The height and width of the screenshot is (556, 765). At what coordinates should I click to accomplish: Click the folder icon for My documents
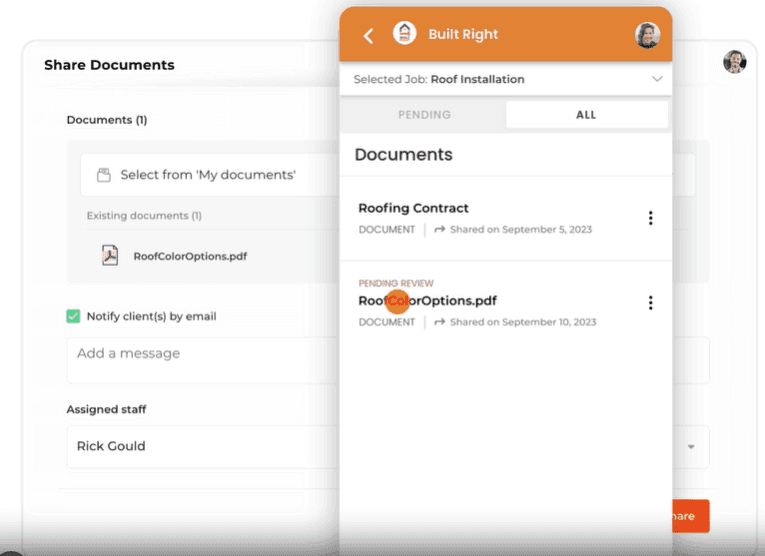[103, 175]
